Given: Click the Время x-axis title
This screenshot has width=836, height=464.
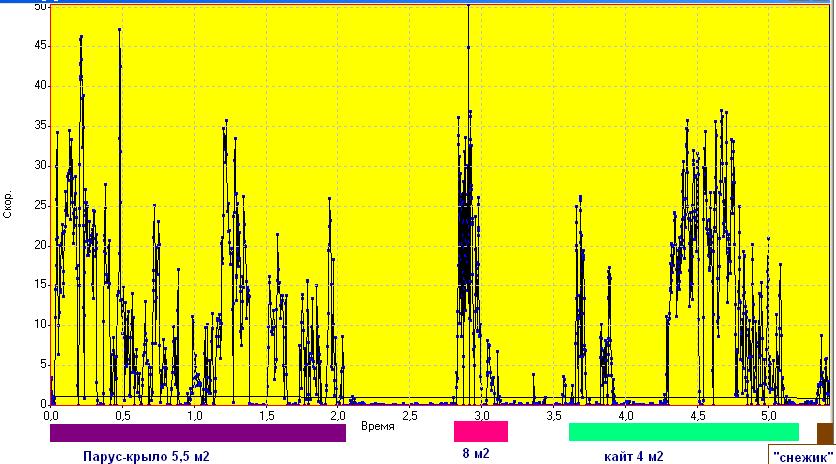Looking at the screenshot, I should [377, 426].
